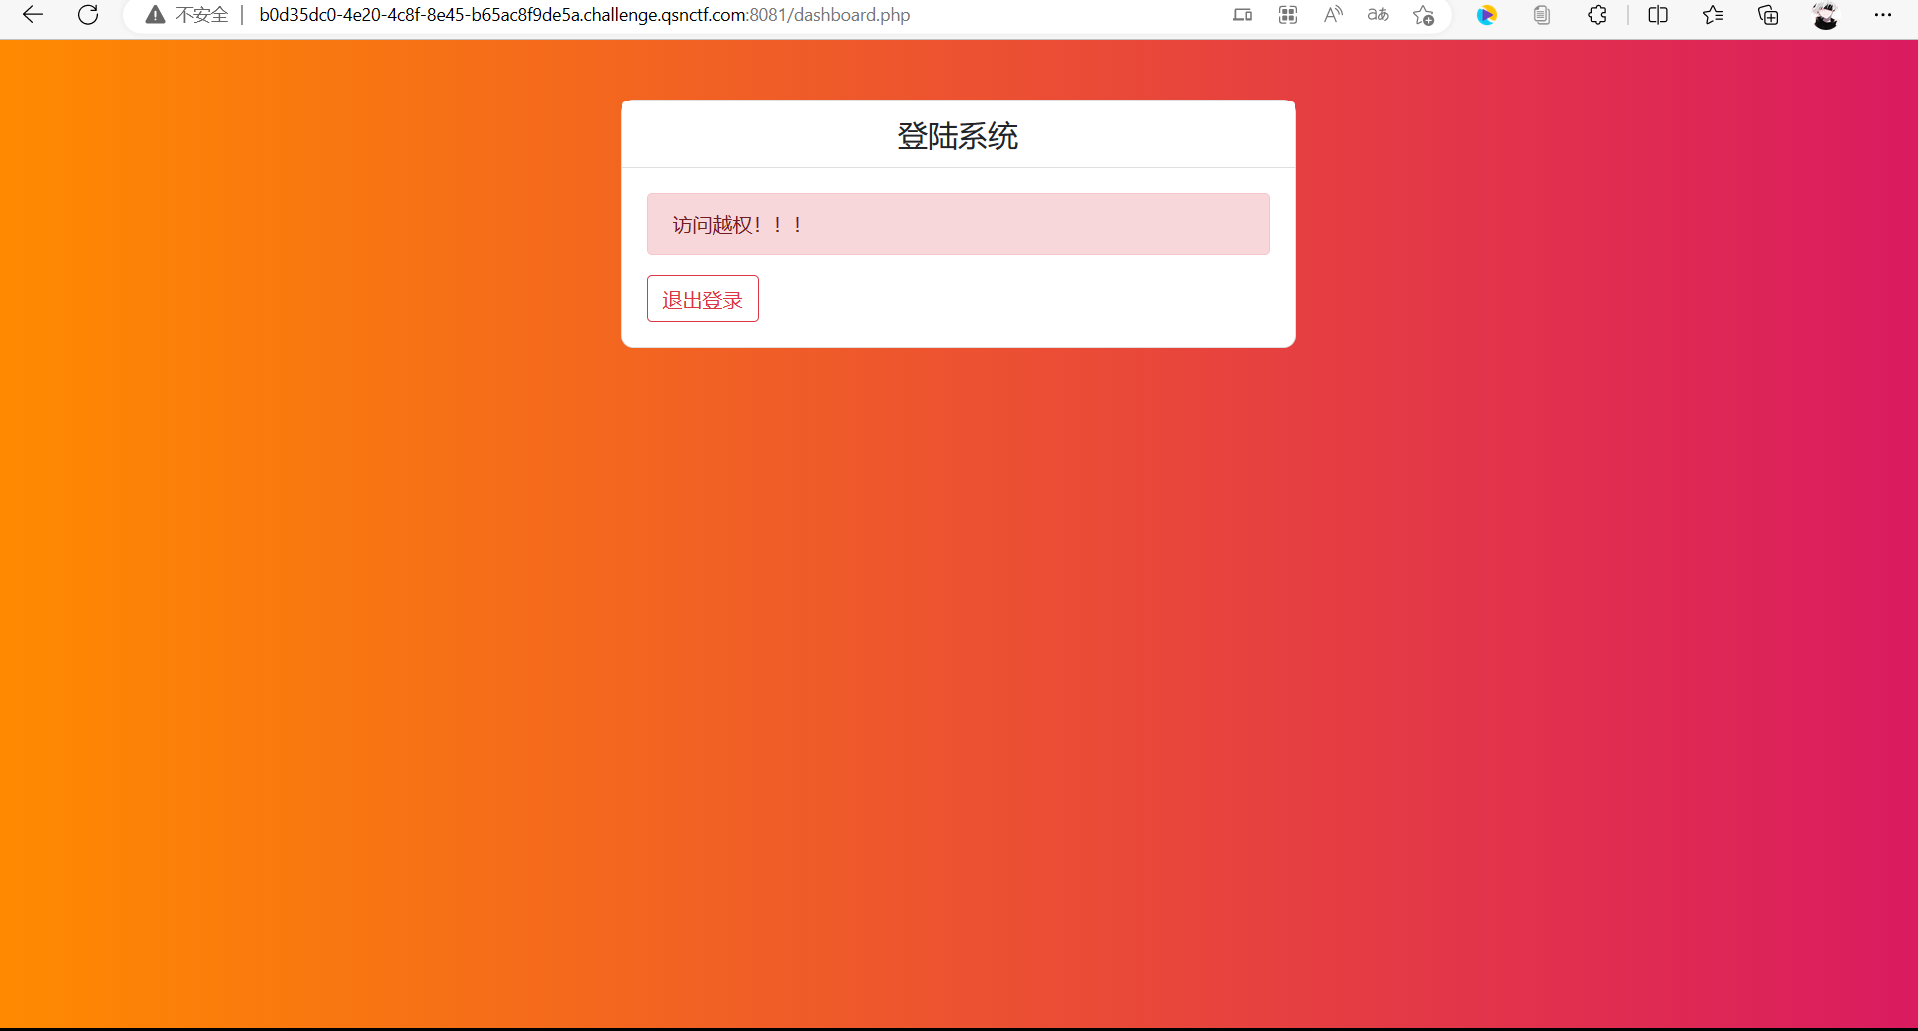Click the 登陆系统 page heading
1918x1031 pixels.
click(x=956, y=136)
